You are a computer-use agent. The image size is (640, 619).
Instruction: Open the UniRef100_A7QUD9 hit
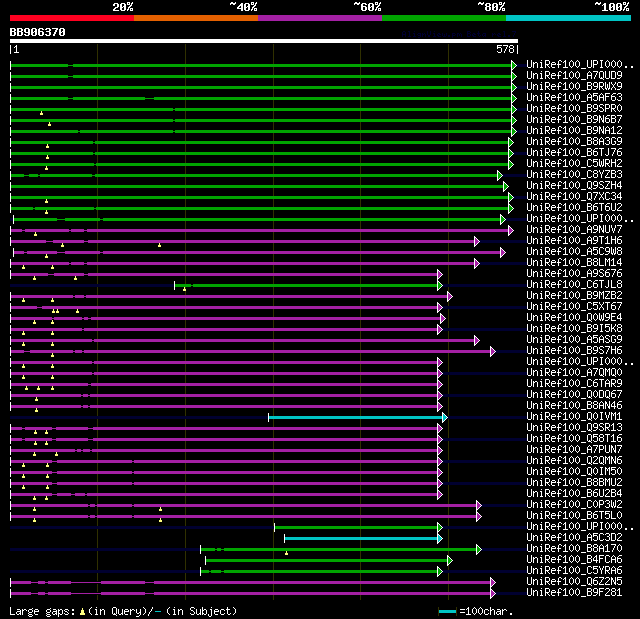[574, 75]
